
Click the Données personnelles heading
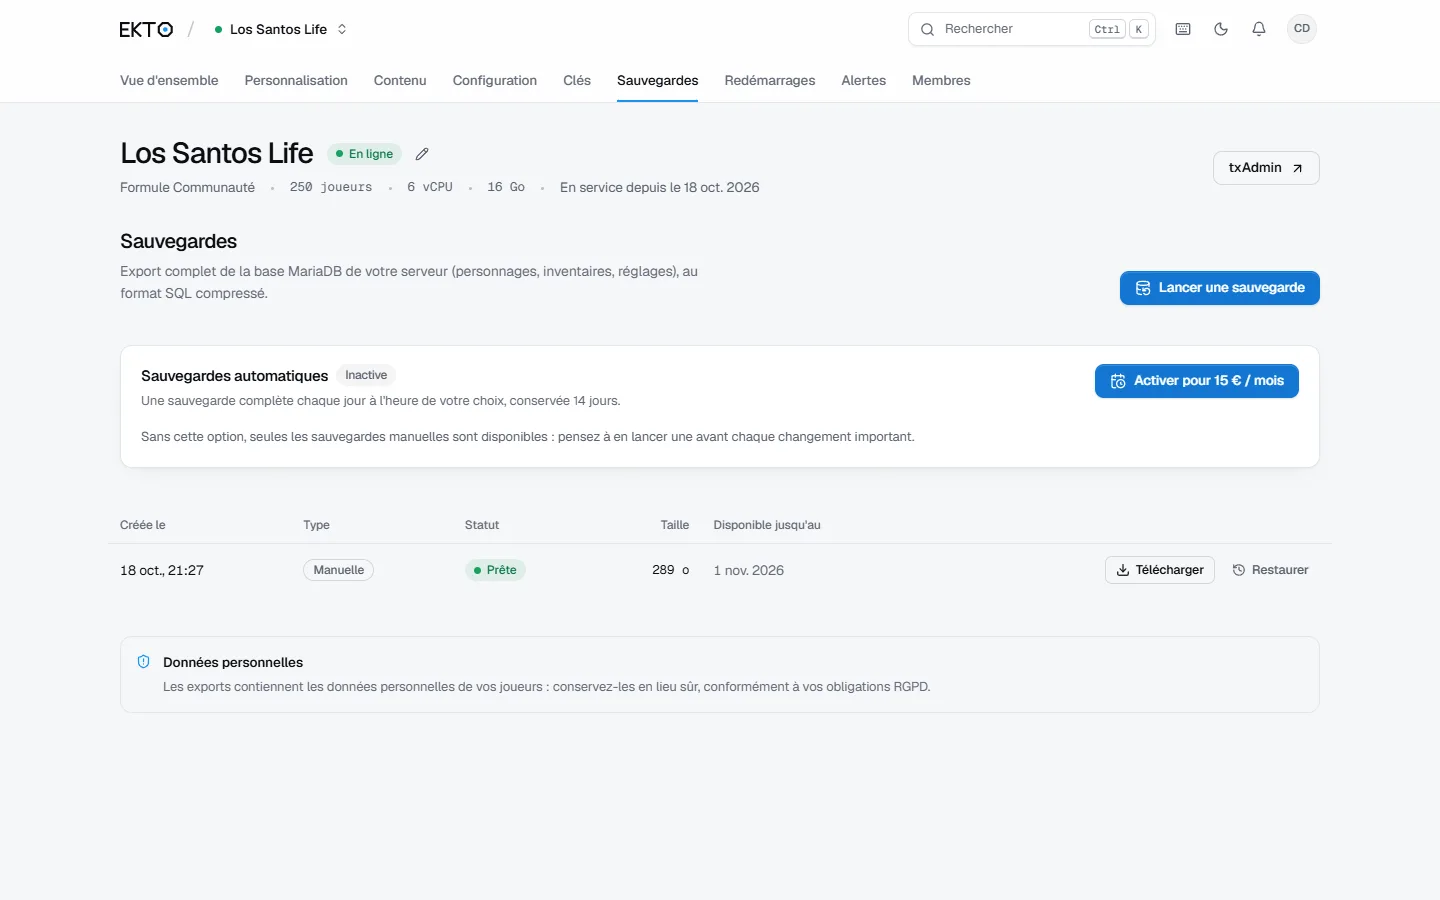click(x=233, y=662)
